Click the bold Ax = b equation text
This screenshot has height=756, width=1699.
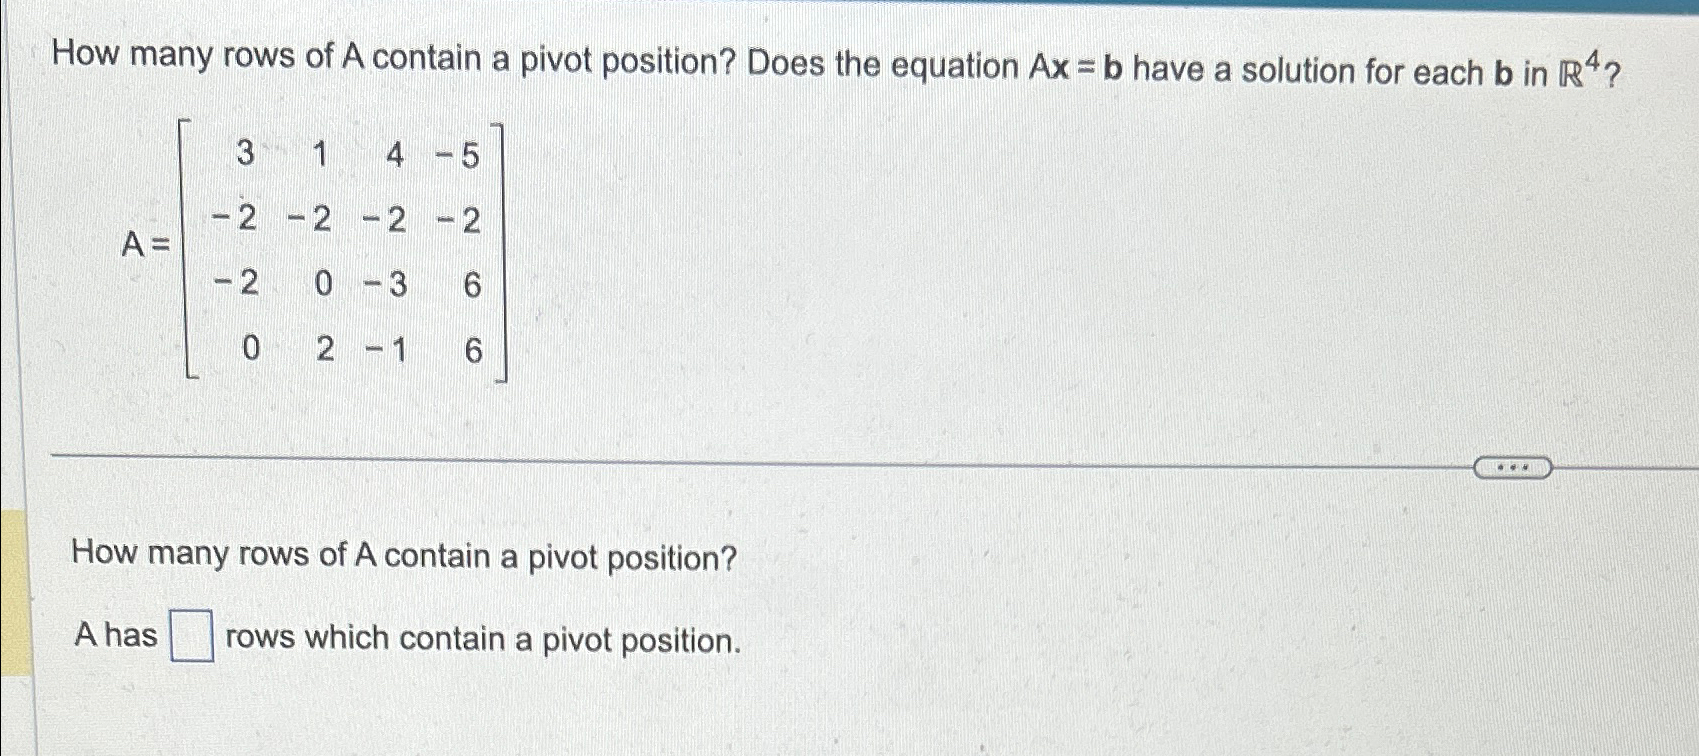click(x=1076, y=66)
